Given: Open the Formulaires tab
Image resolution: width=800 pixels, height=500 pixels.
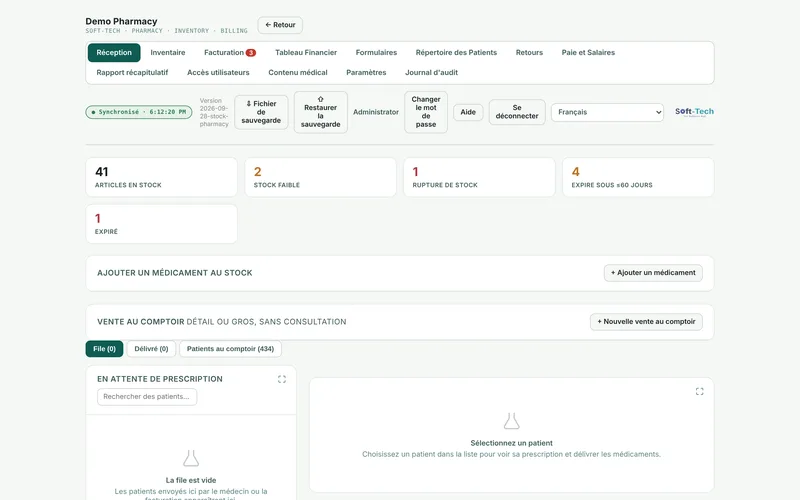Looking at the screenshot, I should click(376, 53).
